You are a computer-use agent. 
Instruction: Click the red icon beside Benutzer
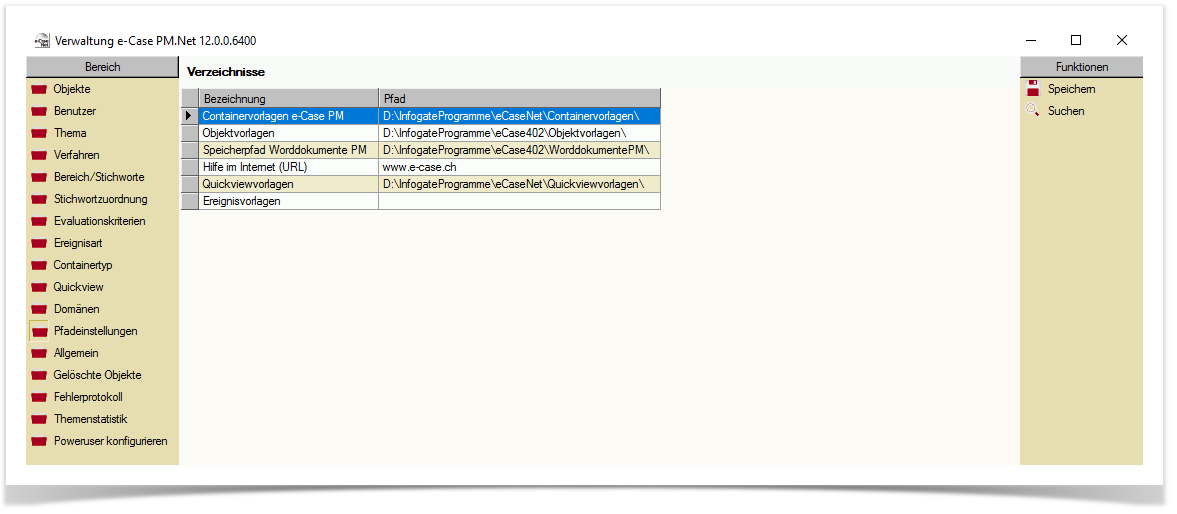(39, 111)
